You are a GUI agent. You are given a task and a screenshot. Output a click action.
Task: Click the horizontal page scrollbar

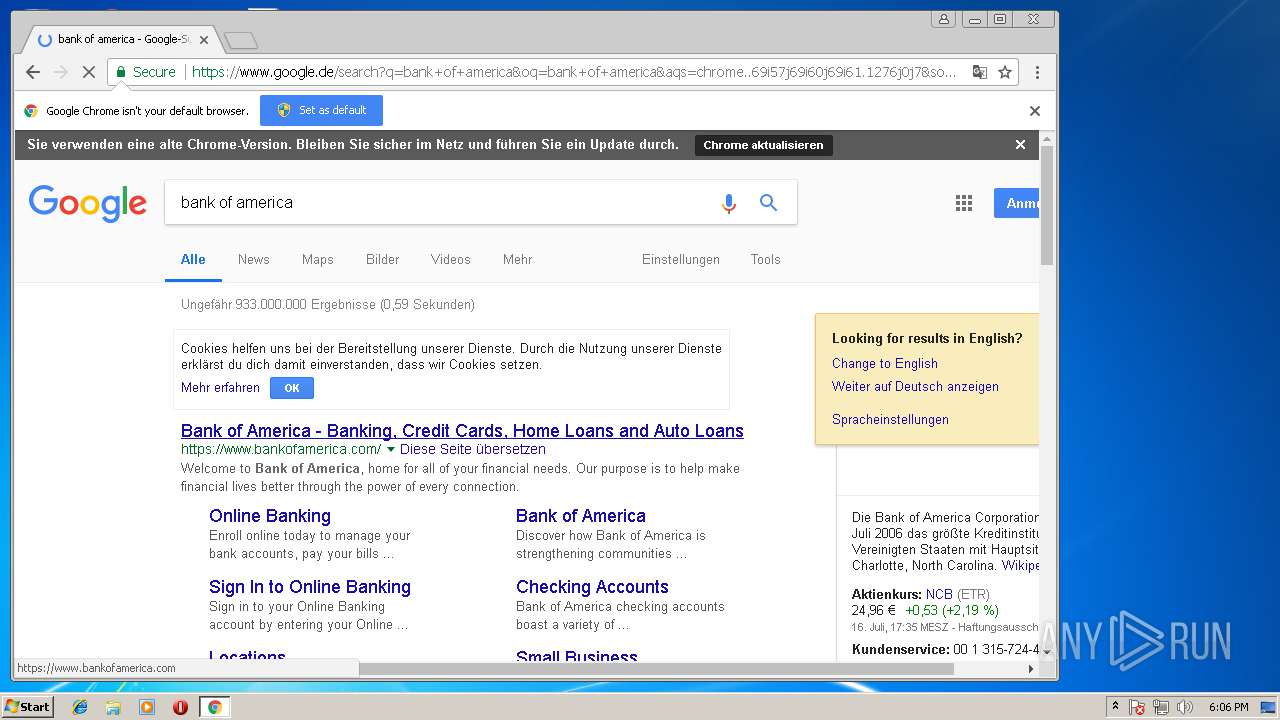[655, 668]
